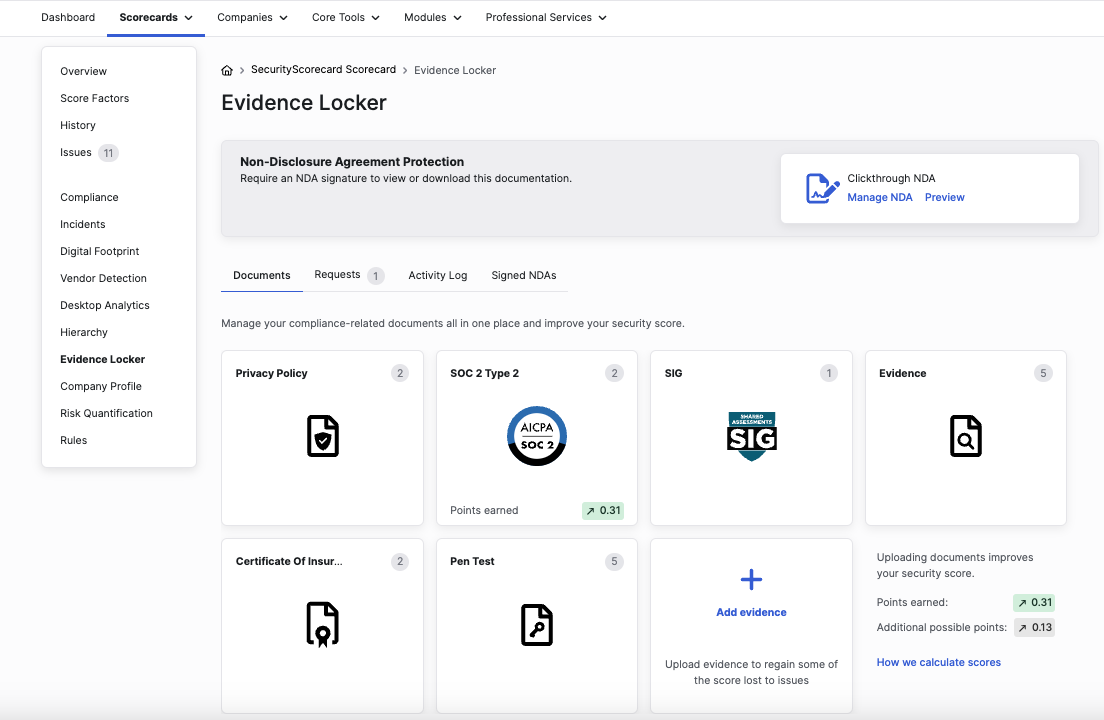Open the Privacy Policy shield document icon

[322, 436]
